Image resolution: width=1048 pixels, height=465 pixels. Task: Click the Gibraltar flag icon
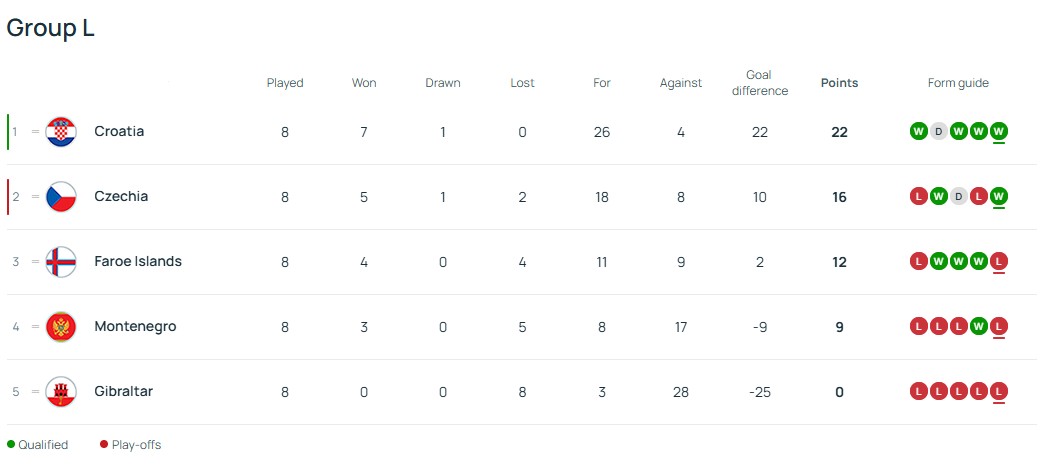coord(61,392)
